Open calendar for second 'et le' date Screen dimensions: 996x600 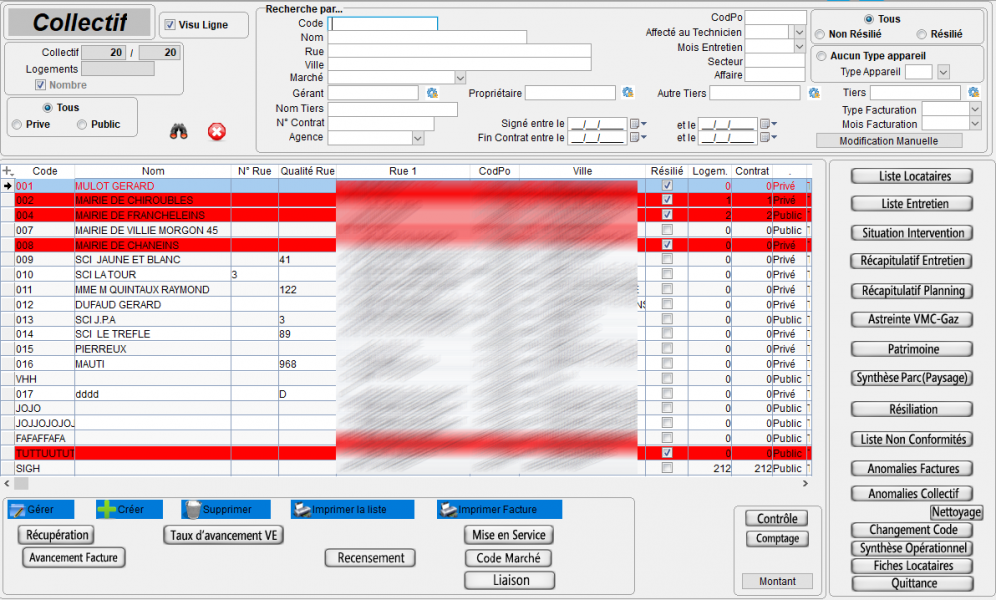click(768, 137)
